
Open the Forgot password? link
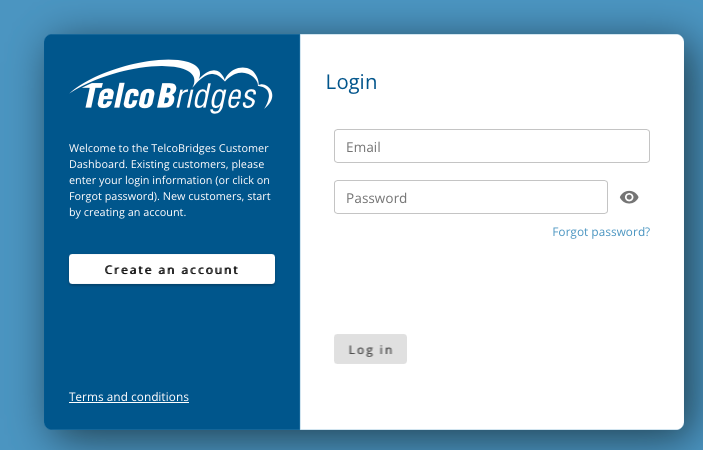pyautogui.click(x=601, y=232)
